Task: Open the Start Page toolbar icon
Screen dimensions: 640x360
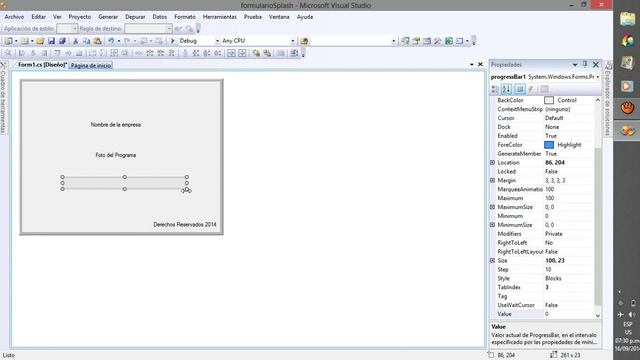Action: pyautogui.click(x=449, y=41)
